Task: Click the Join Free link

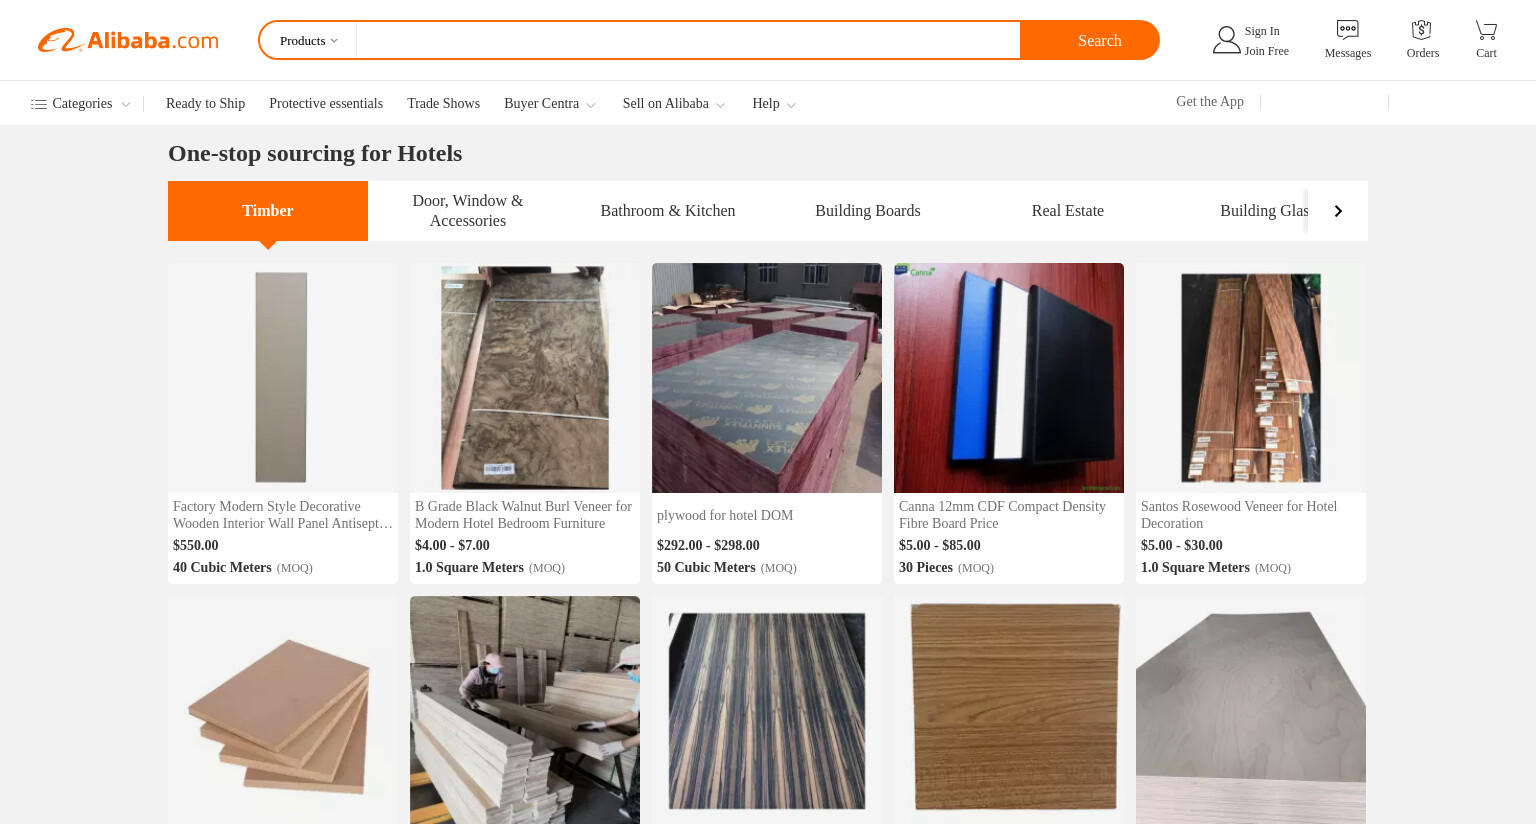Action: (1267, 51)
